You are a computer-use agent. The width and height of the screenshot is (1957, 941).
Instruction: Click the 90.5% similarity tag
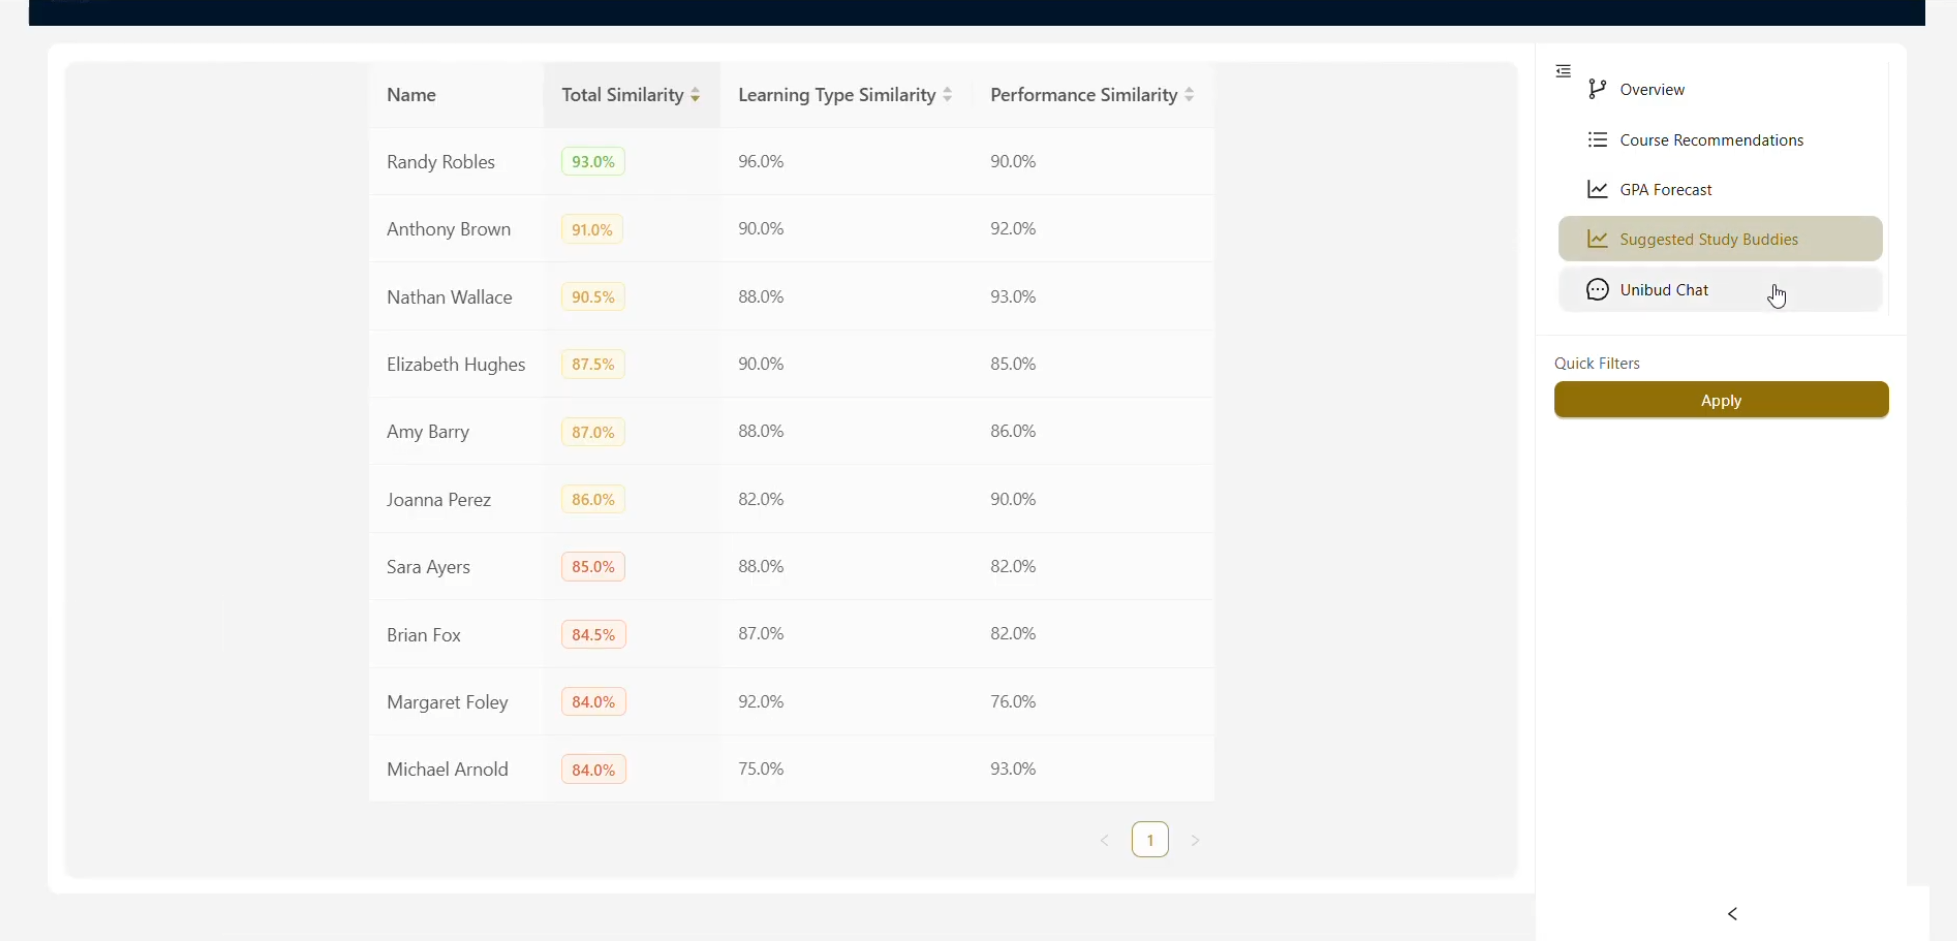(593, 297)
